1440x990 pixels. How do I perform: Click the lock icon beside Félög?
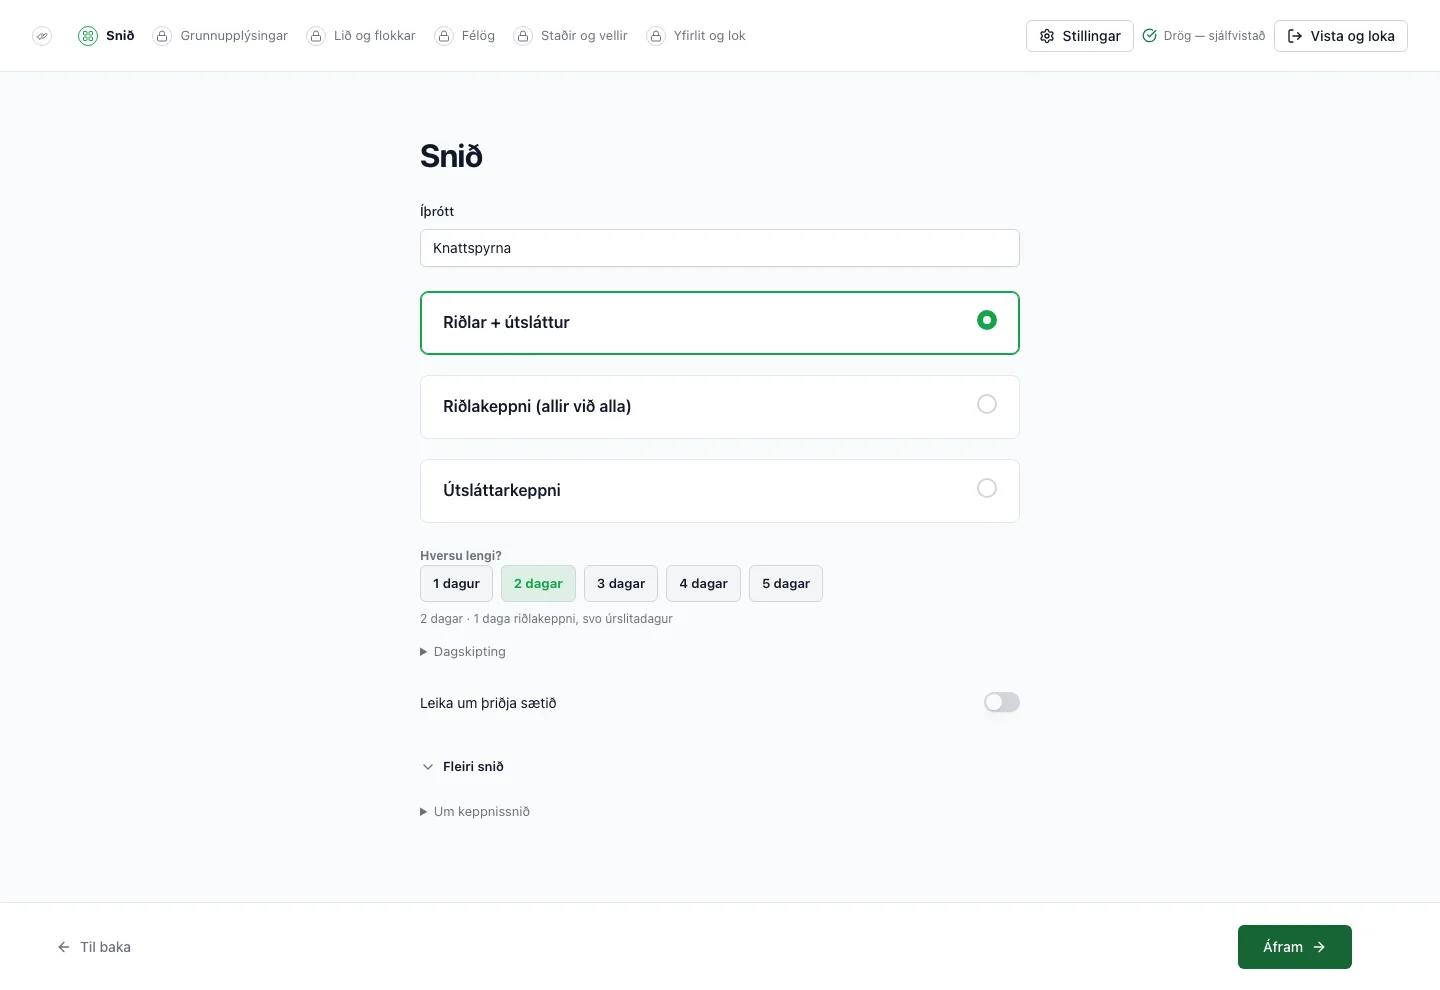pyautogui.click(x=444, y=36)
